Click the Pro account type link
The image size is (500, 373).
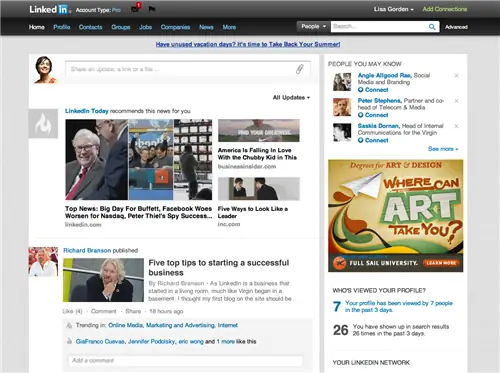[116, 10]
